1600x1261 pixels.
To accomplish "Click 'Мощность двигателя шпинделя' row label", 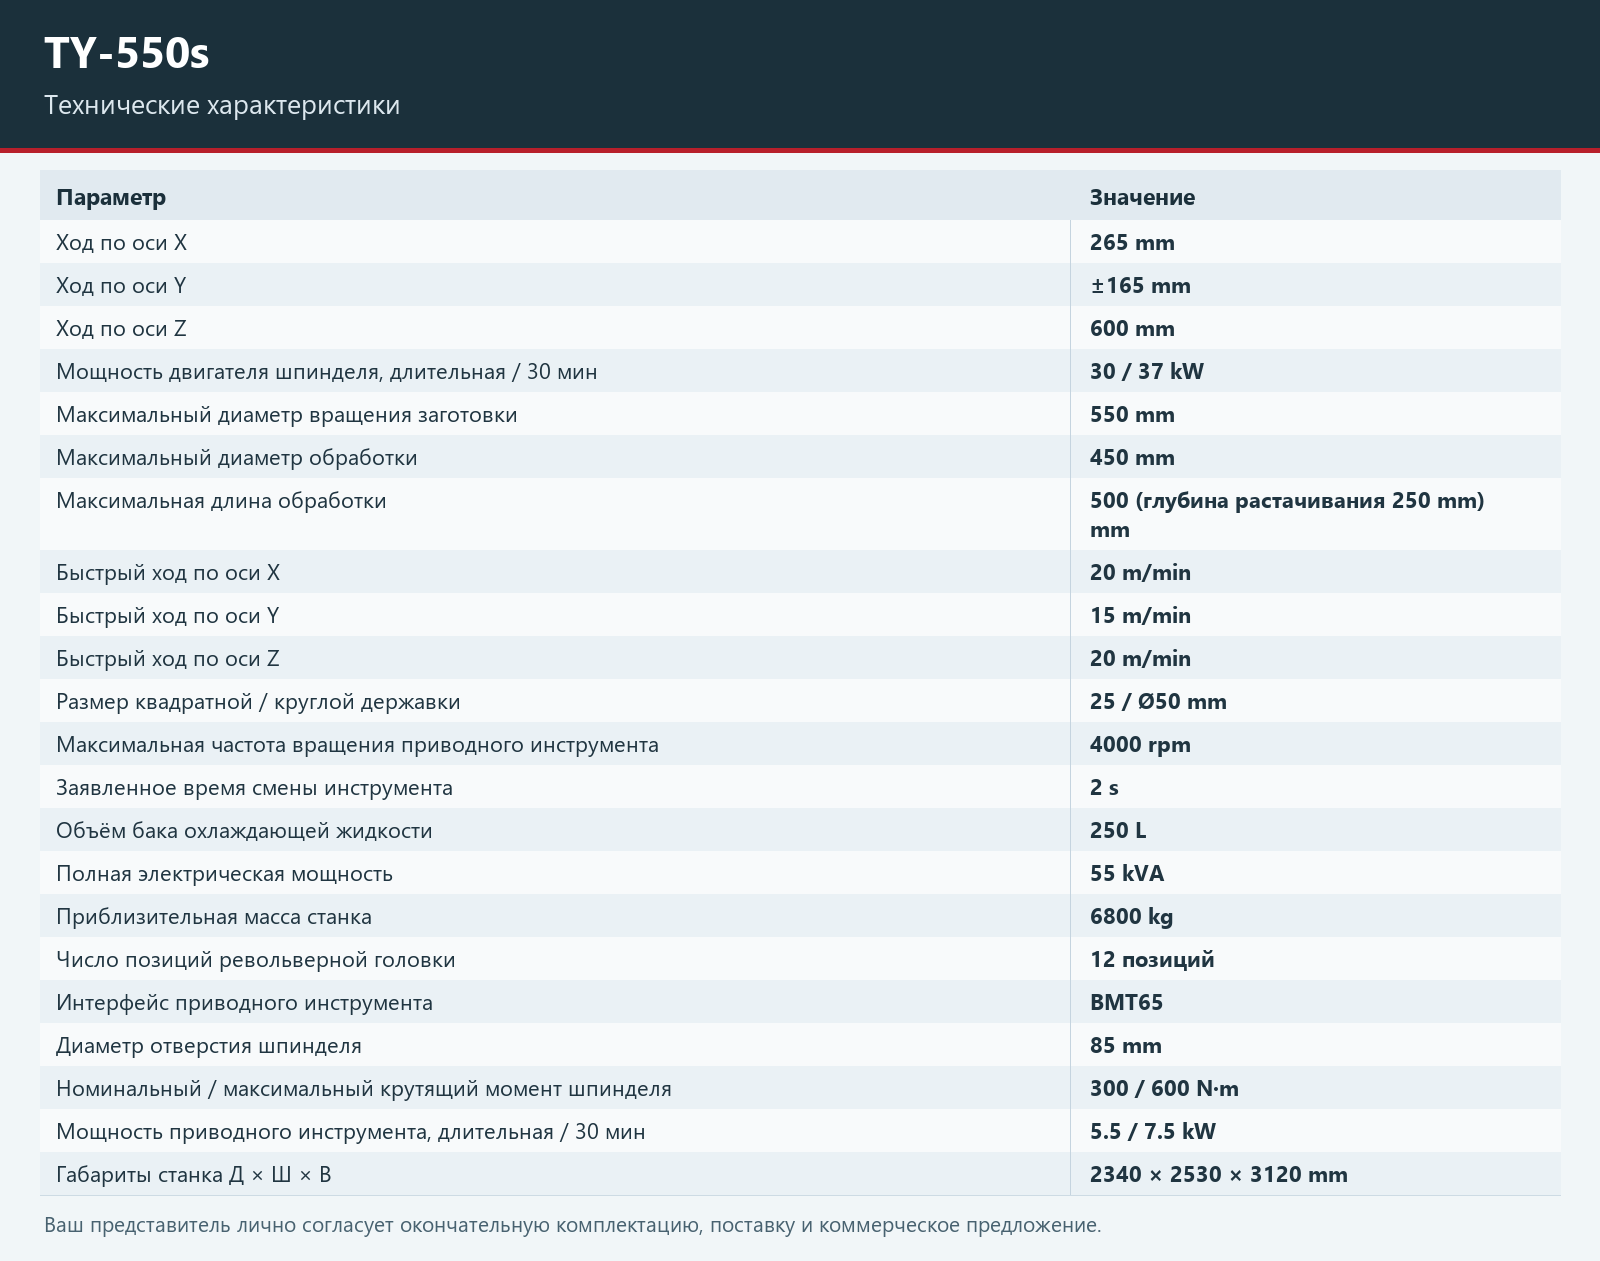I will click(326, 371).
